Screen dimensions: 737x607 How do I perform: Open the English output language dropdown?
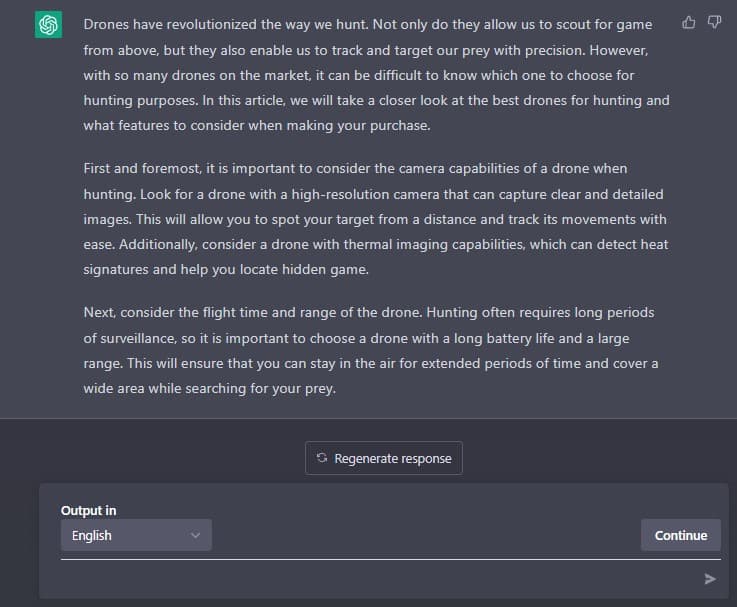(136, 535)
